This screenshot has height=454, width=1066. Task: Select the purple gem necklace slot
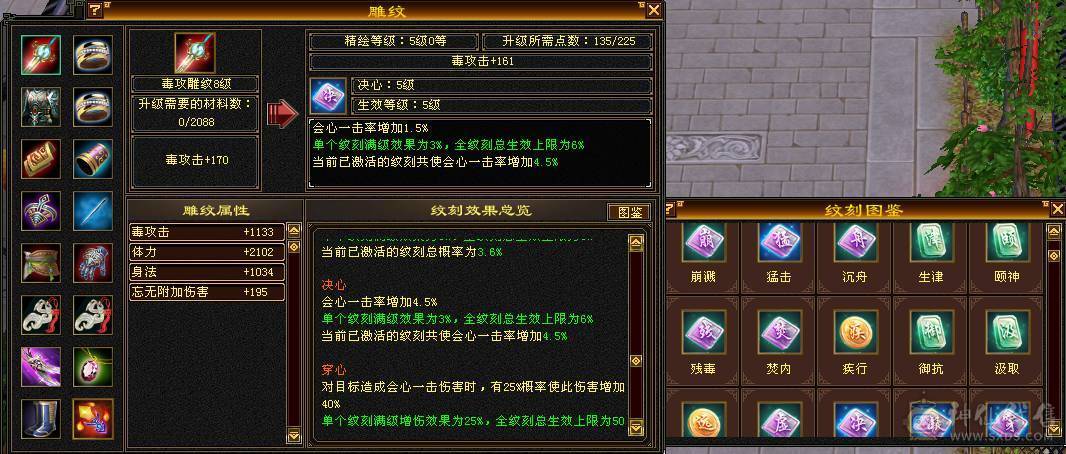(x=93, y=367)
